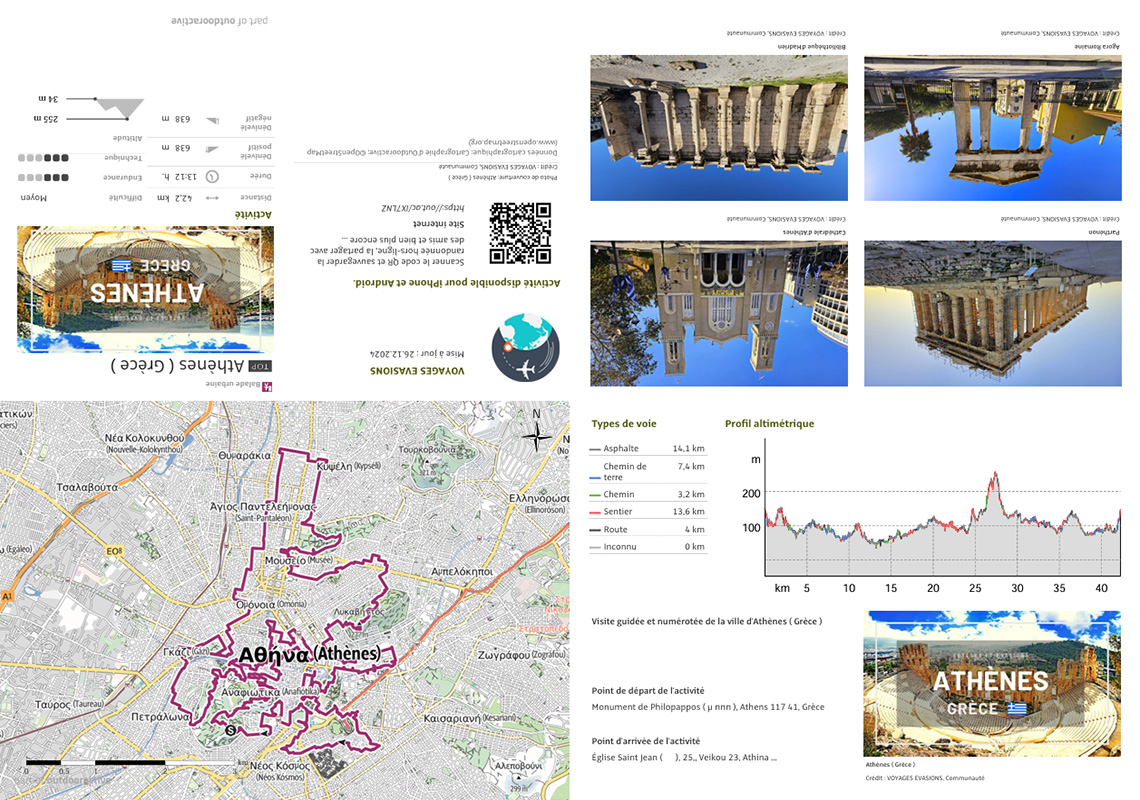Click the '42,2 km' distance value
1140x800 pixels.
[174, 198]
